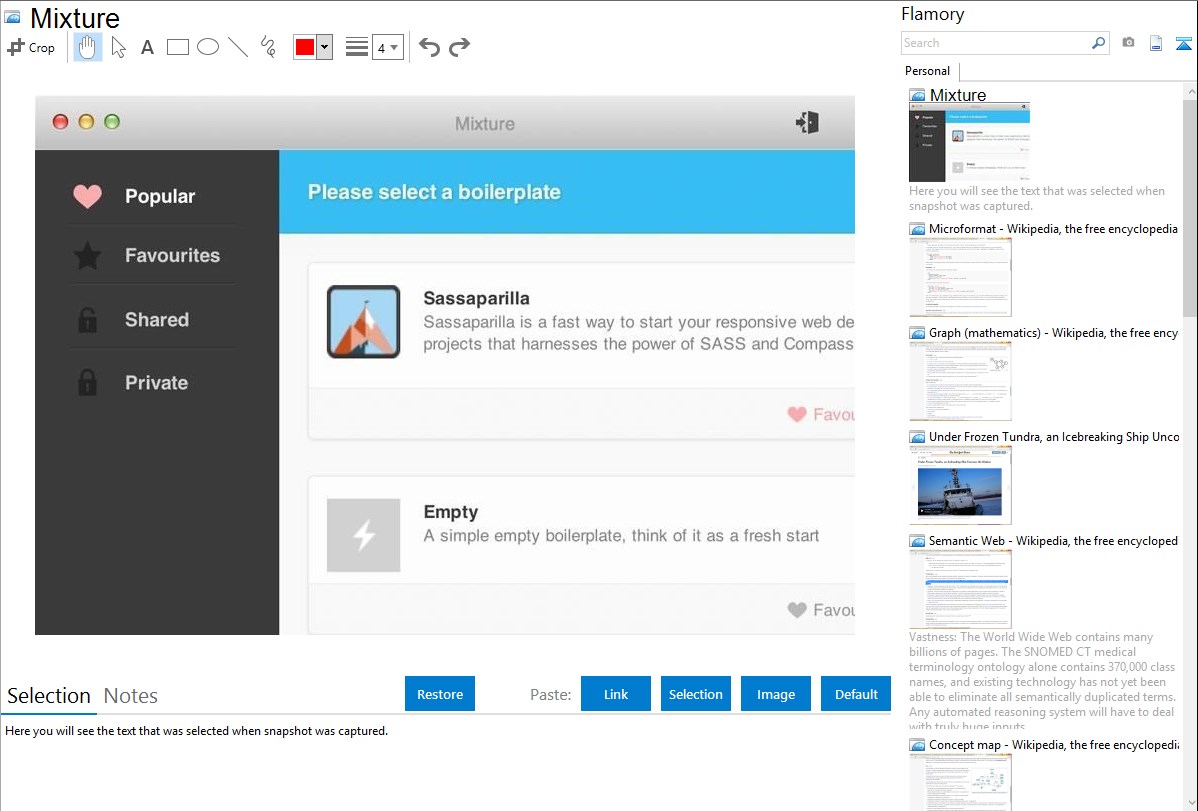1198x811 pixels.
Task: Click the Private locked padlock icon
Action: pos(87,382)
